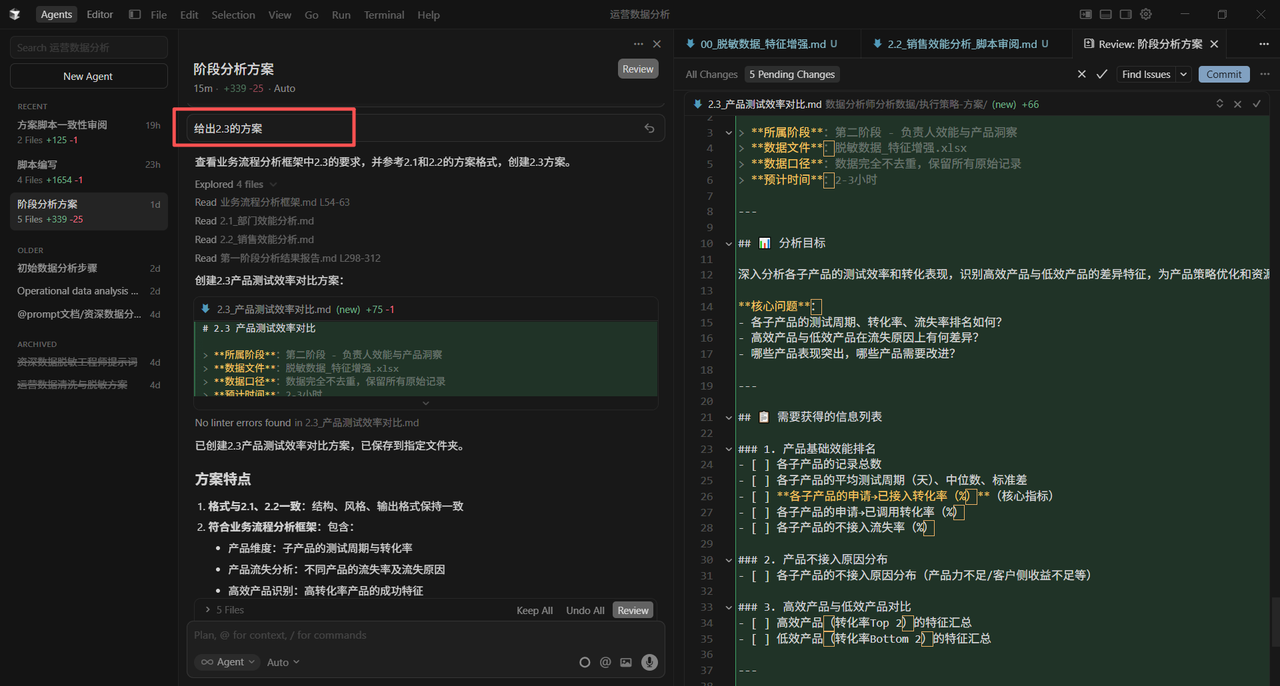Toggle the bottom panel layout icon
Image resolution: width=1280 pixels, height=686 pixels.
click(1106, 14)
